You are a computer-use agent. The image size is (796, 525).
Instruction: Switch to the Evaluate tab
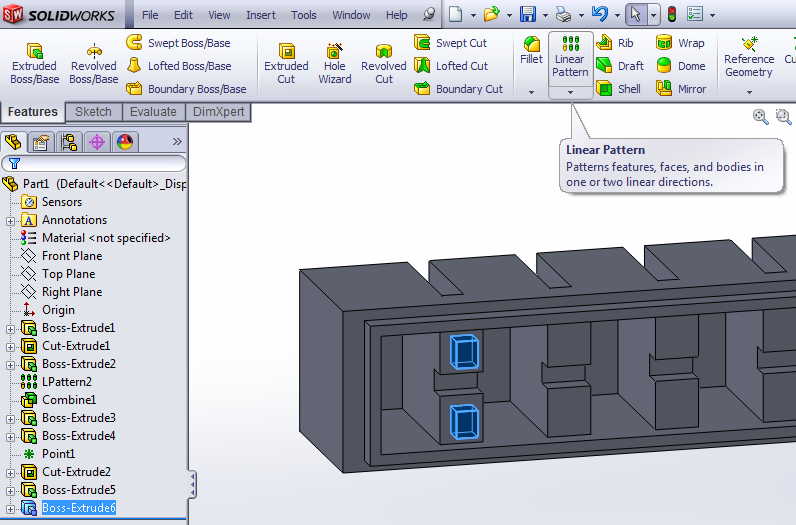pyautogui.click(x=153, y=112)
